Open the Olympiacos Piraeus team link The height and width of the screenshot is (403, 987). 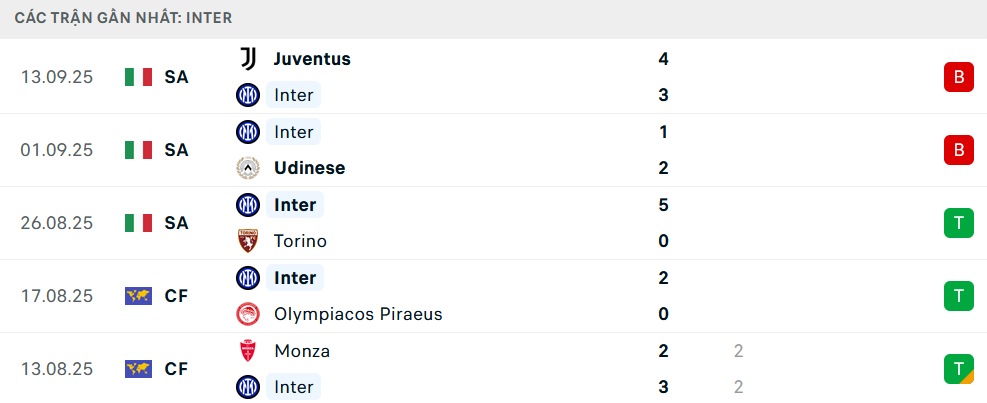[358, 314]
